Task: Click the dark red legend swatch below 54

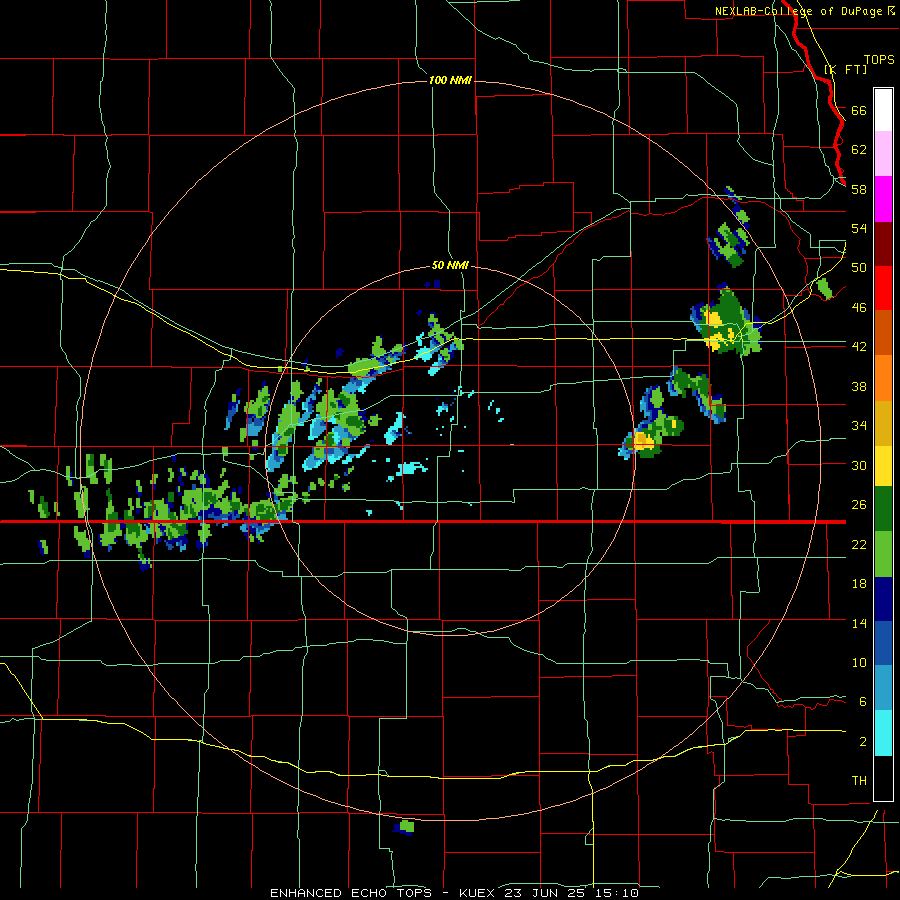Action: pyautogui.click(x=883, y=243)
